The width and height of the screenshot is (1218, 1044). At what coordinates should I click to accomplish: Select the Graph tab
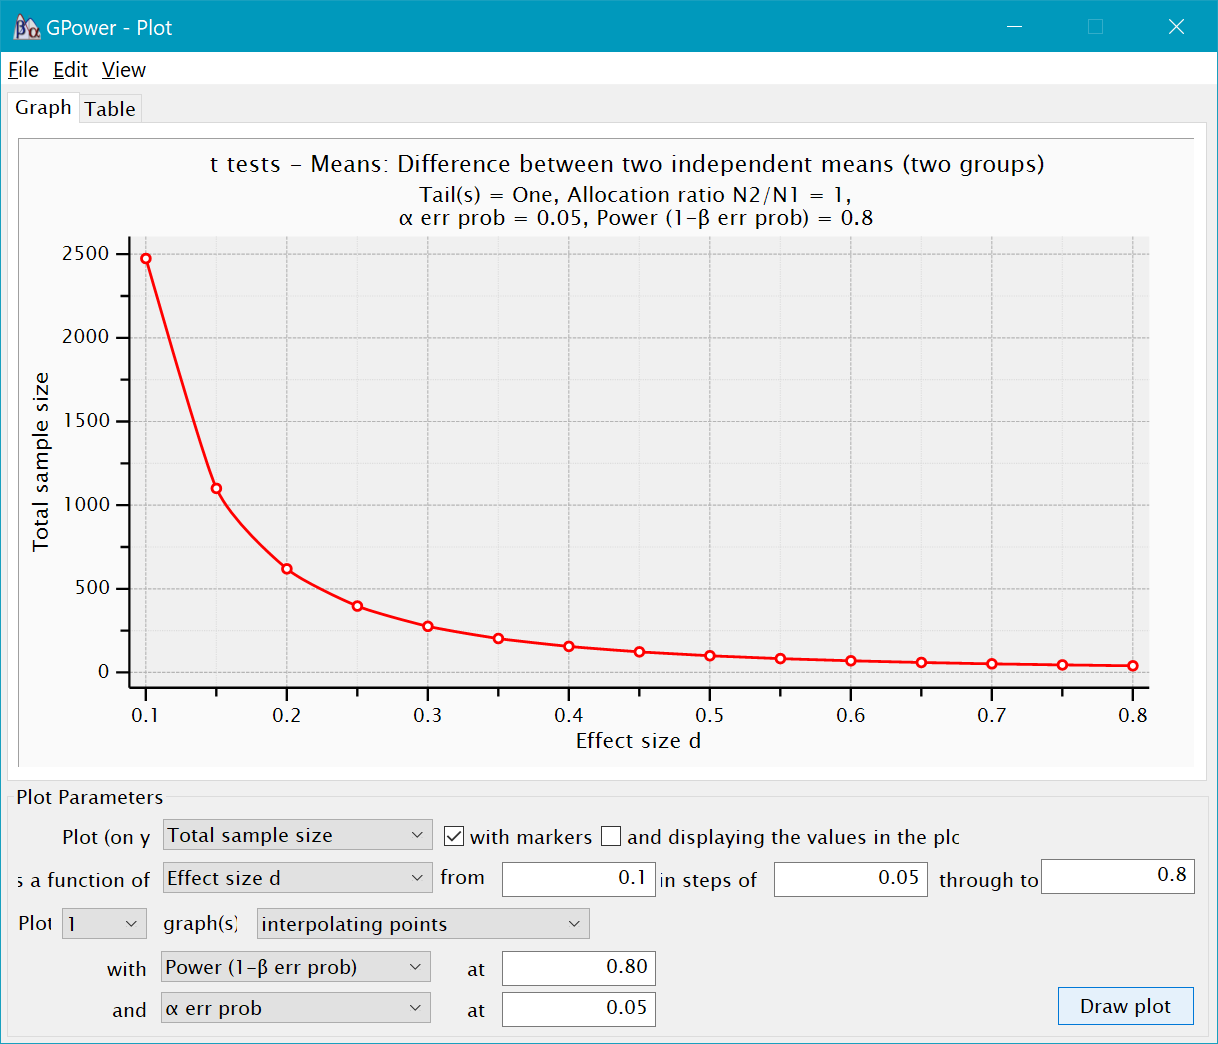pos(43,107)
